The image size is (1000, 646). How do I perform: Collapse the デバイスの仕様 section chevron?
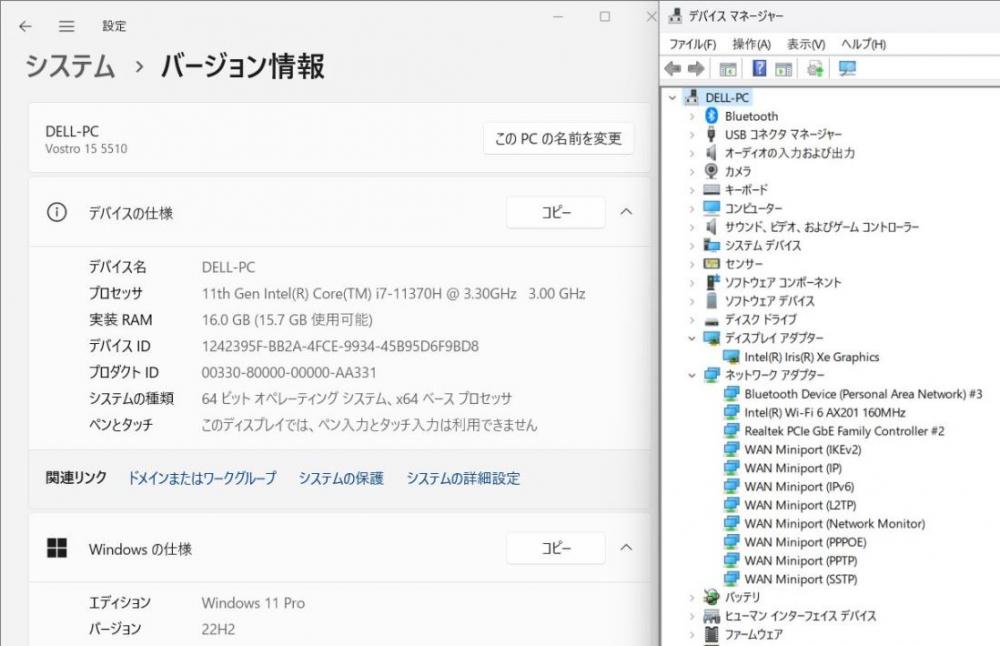tap(626, 212)
